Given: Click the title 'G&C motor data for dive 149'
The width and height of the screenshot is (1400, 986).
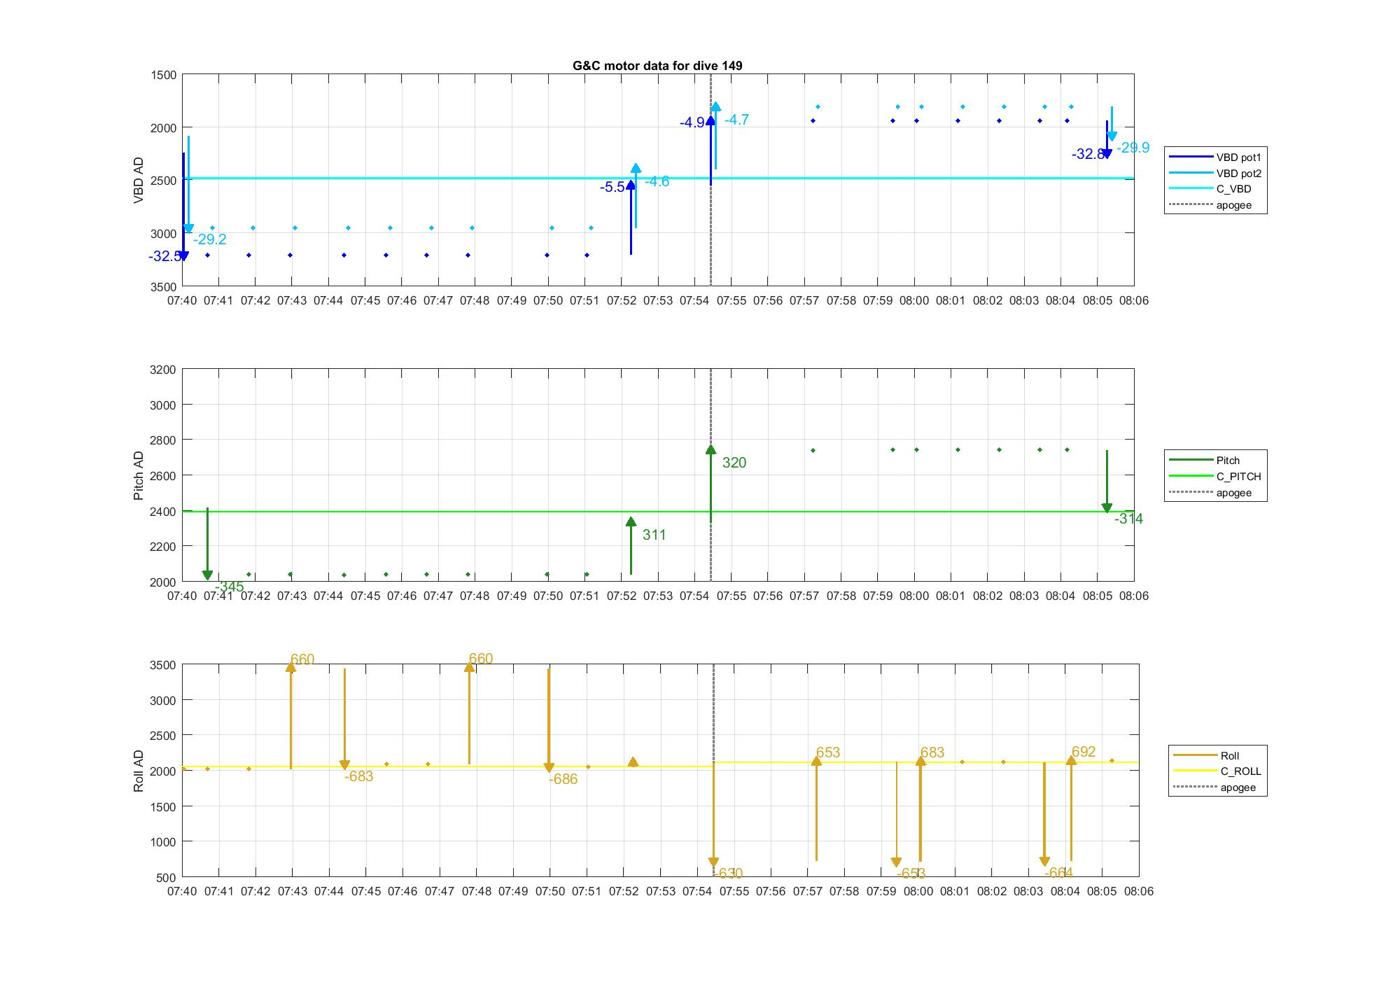Looking at the screenshot, I should tap(657, 65).
